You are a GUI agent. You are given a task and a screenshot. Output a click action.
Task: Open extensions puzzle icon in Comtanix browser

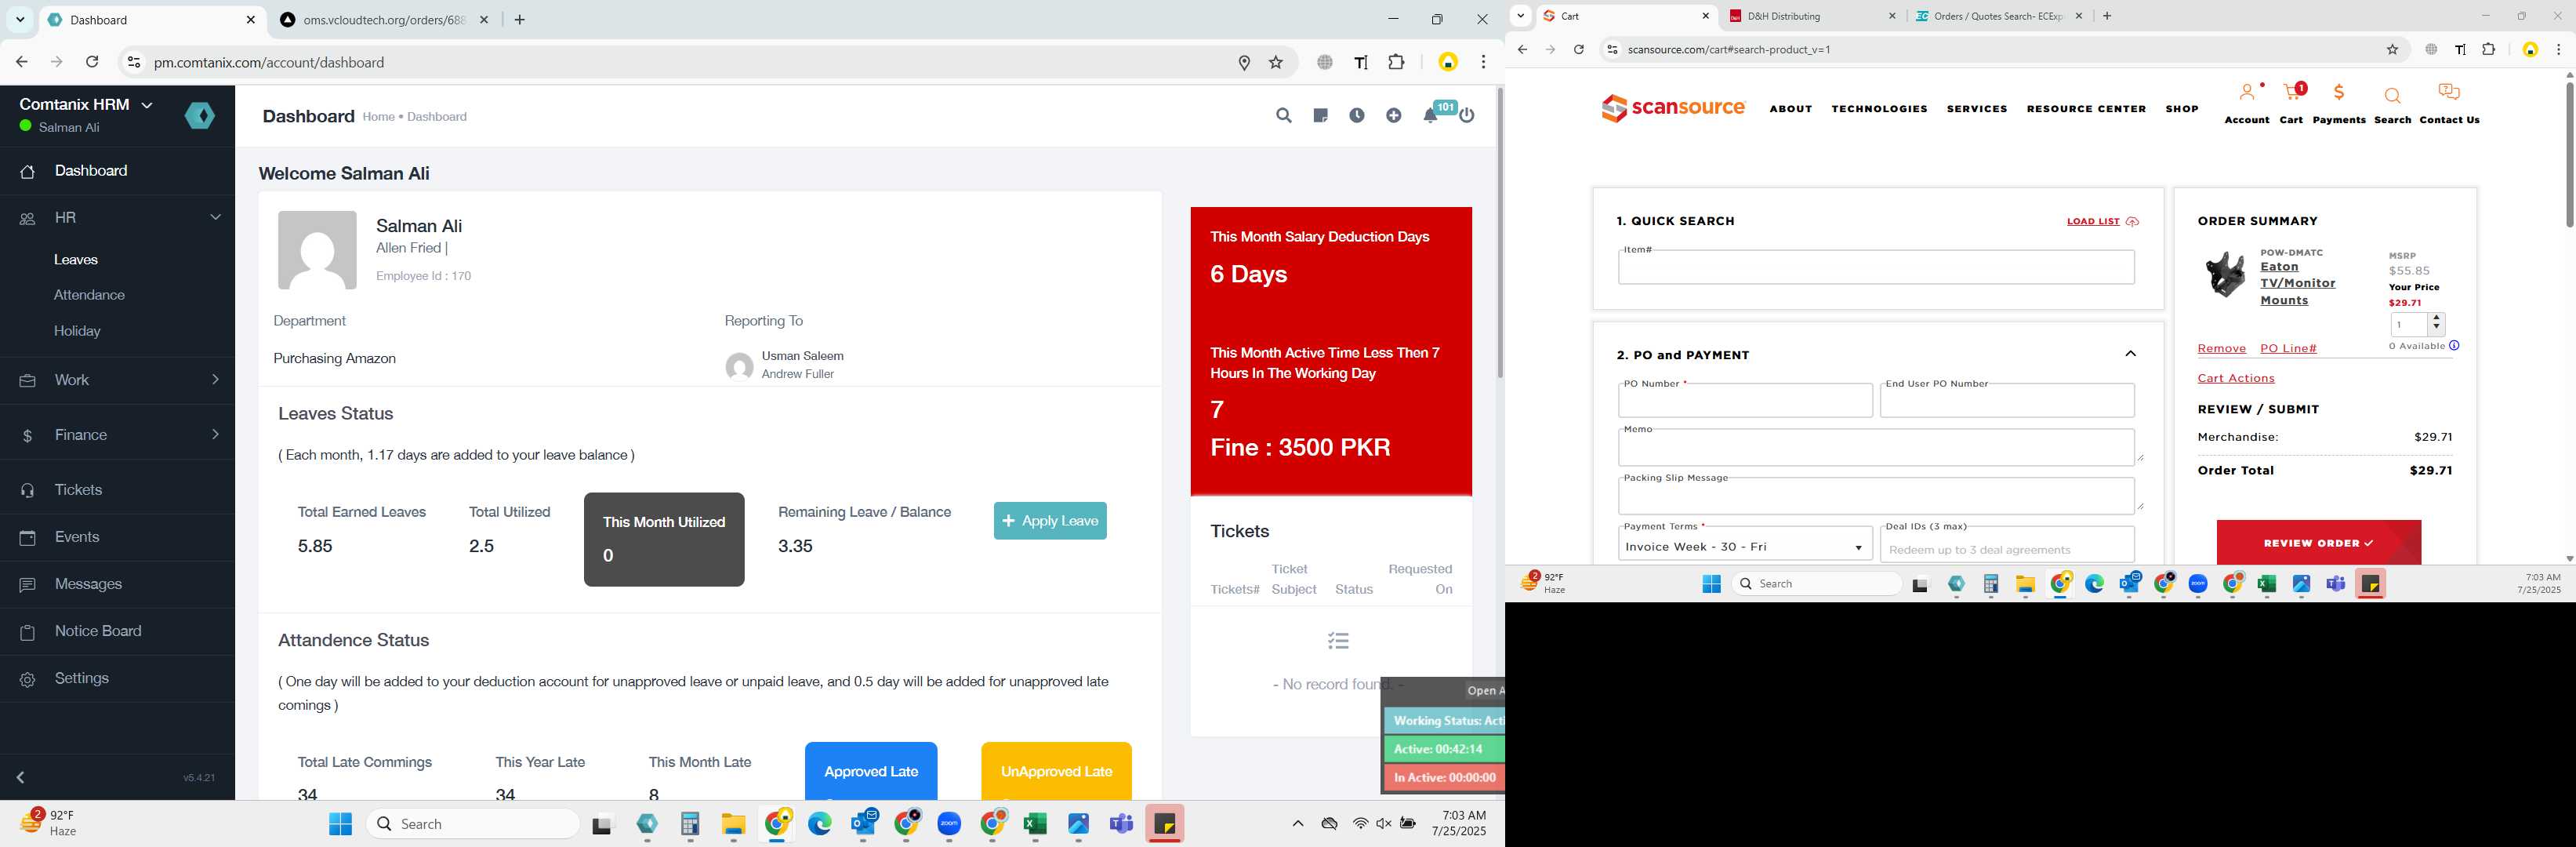[1396, 62]
